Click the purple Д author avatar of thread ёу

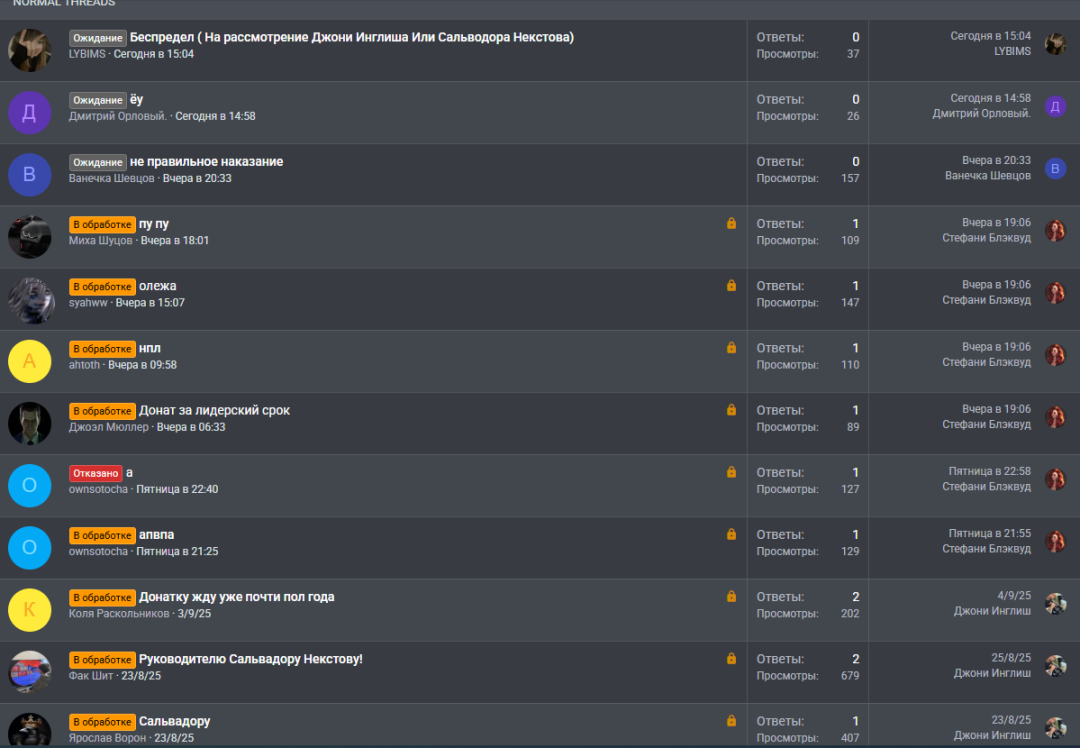(30, 112)
